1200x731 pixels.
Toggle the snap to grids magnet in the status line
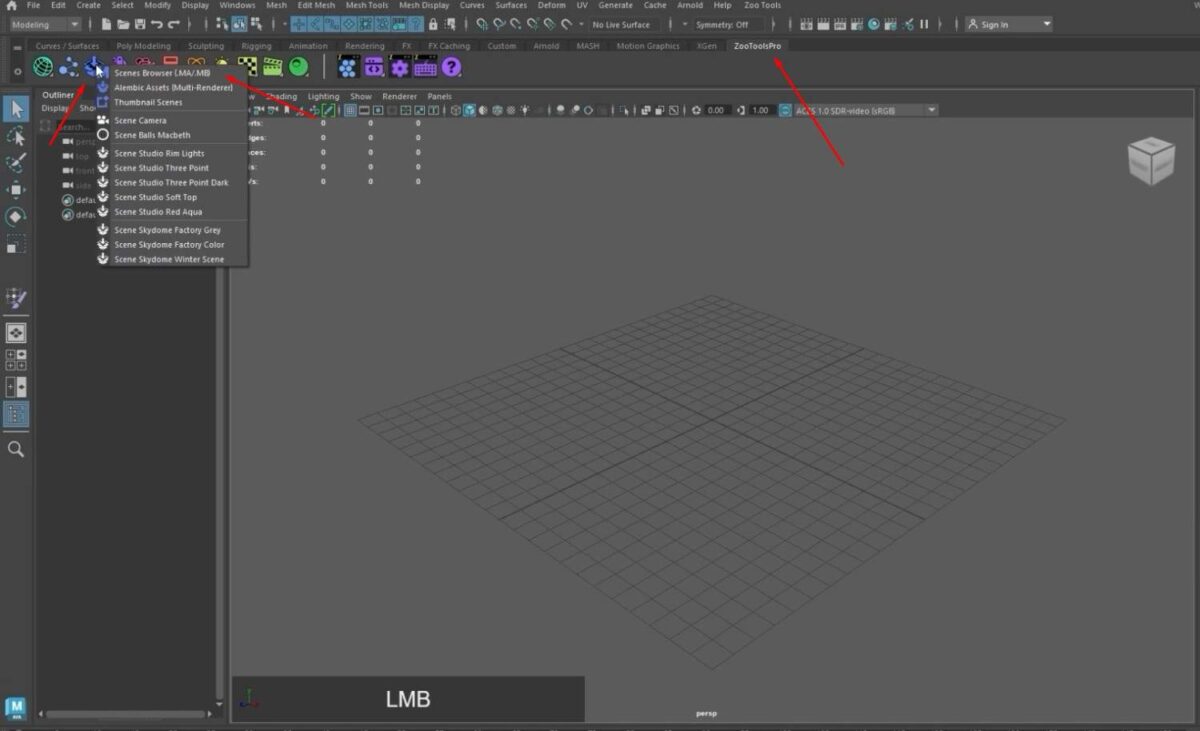482,25
